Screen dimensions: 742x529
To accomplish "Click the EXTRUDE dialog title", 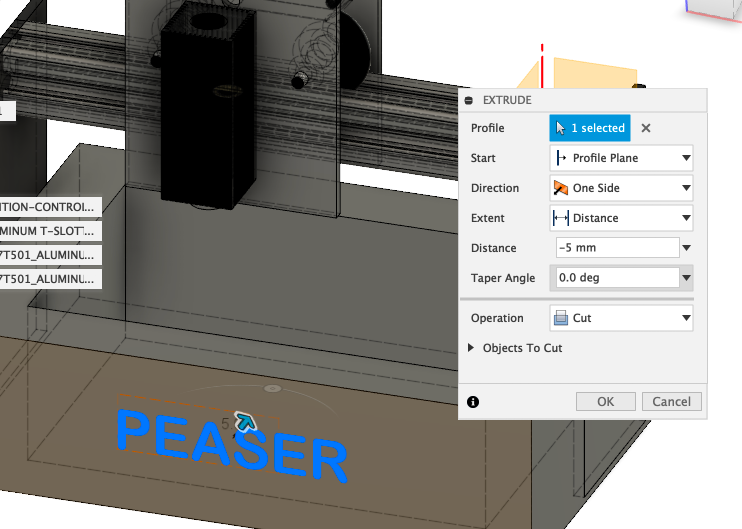I will (x=507, y=100).
